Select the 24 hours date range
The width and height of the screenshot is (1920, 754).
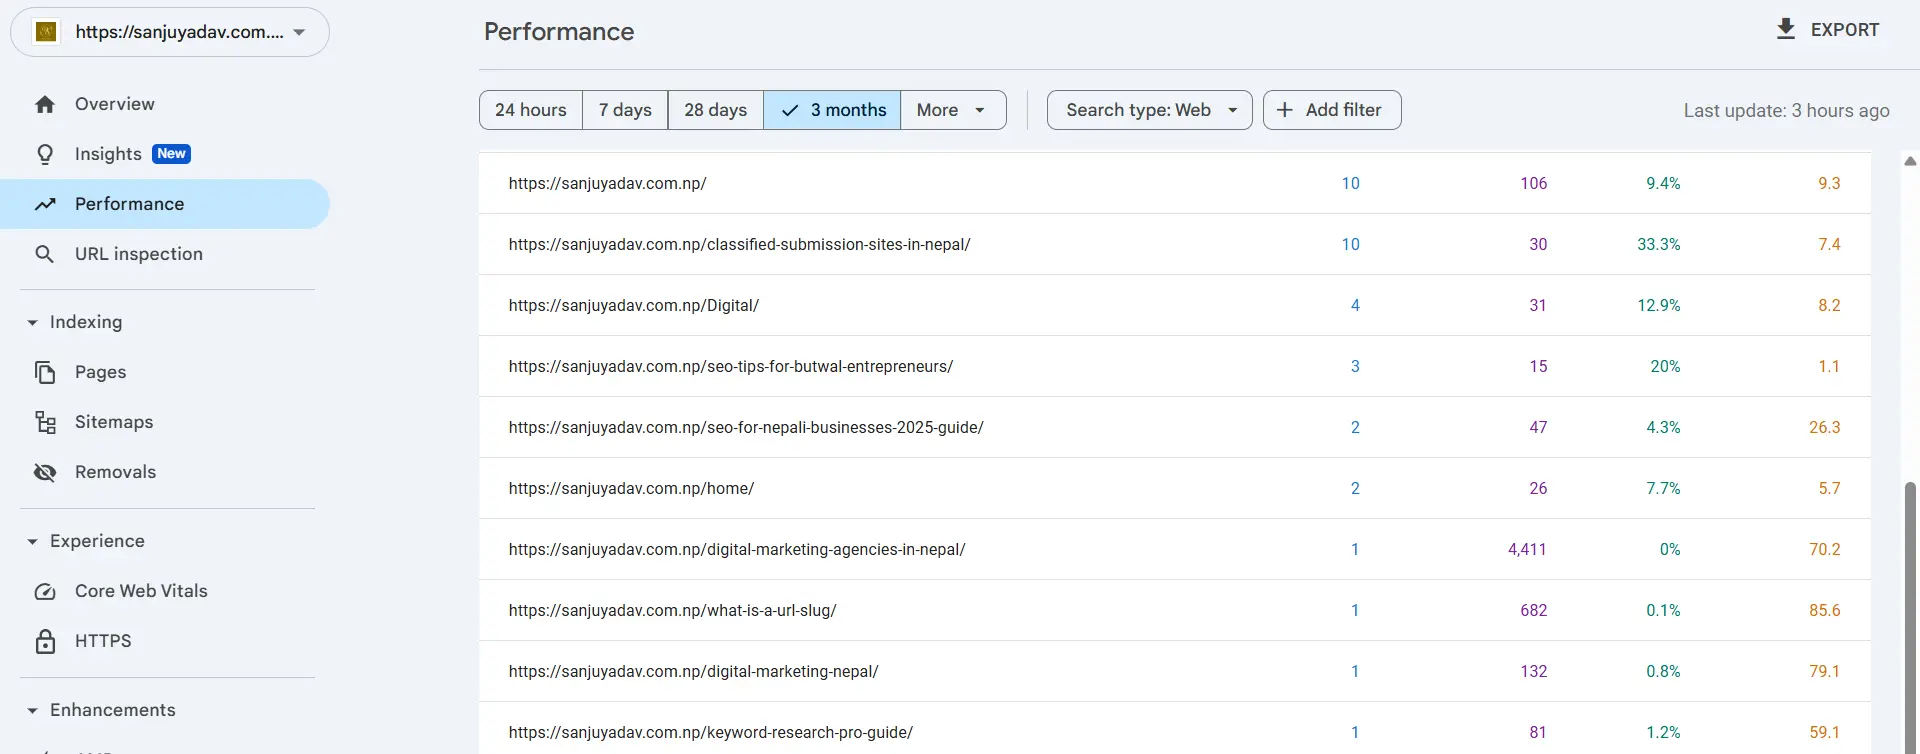tap(530, 110)
